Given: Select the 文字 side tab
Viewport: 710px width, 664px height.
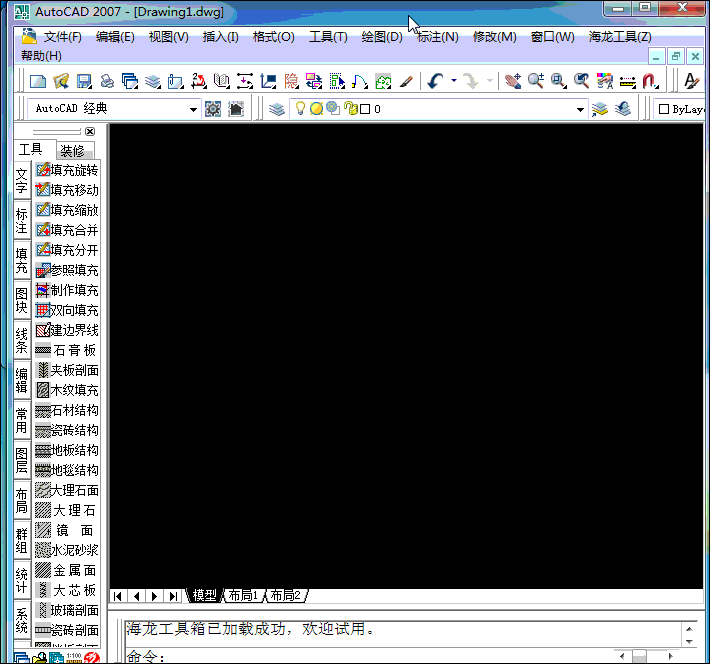Looking at the screenshot, I should tap(22, 180).
